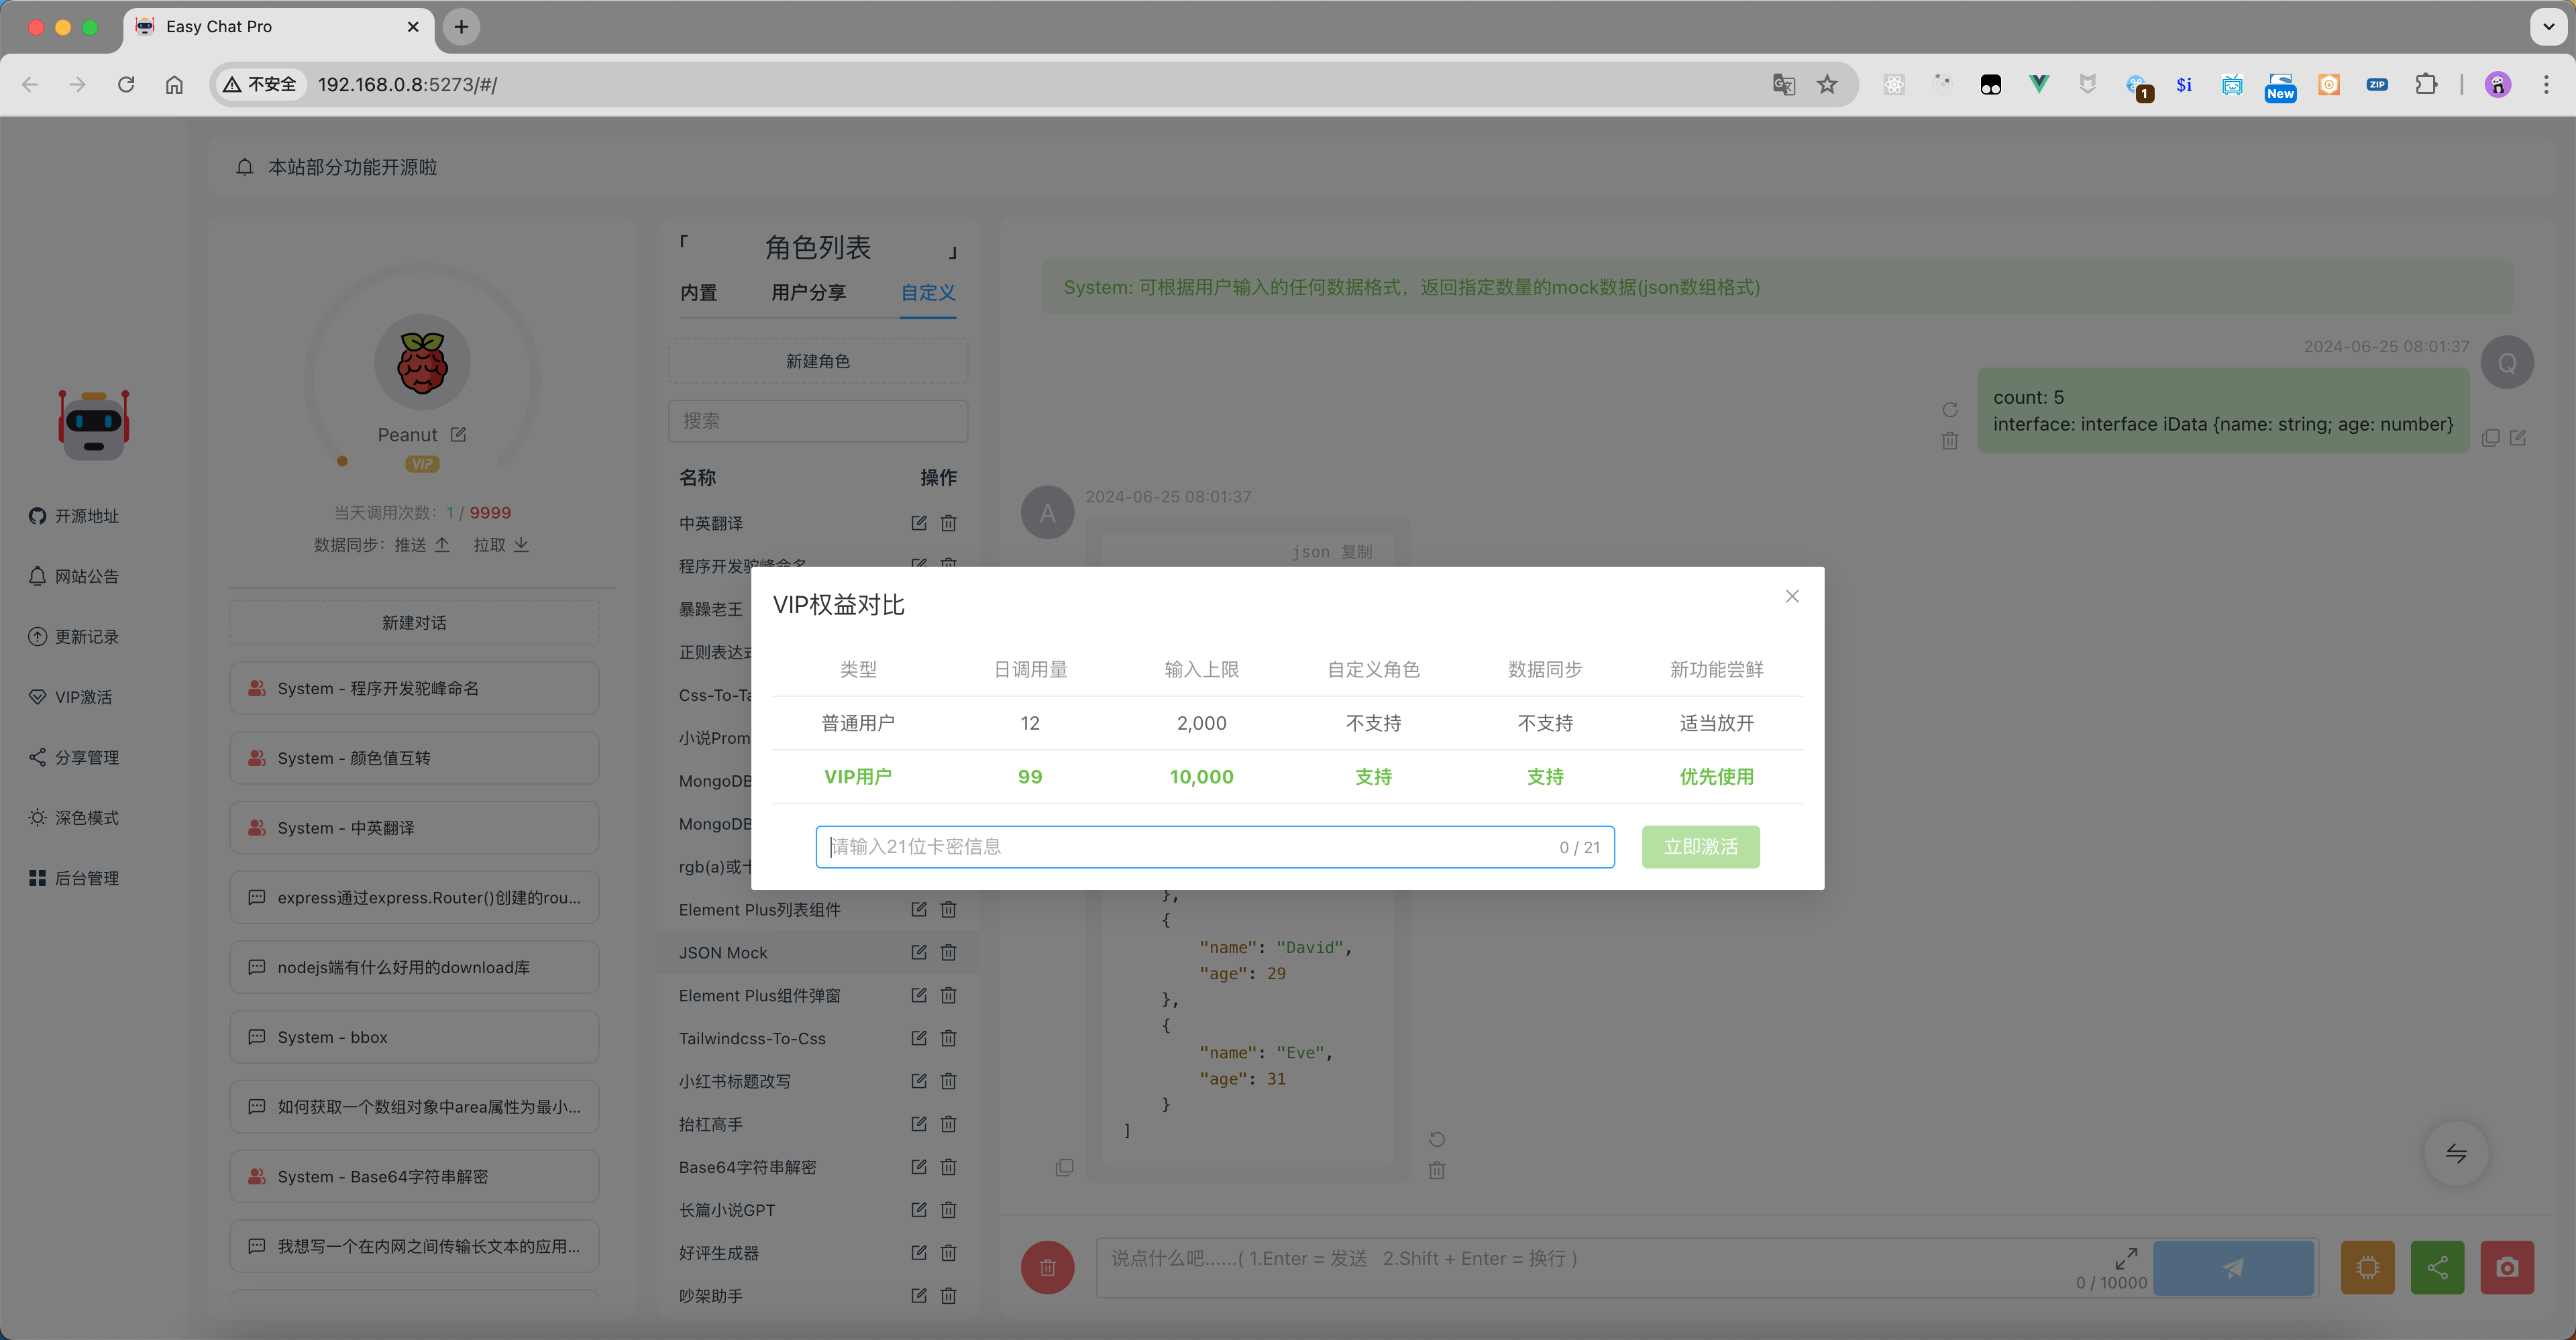
Task: Edit the JSON Mock role with pencil icon
Action: 918,952
